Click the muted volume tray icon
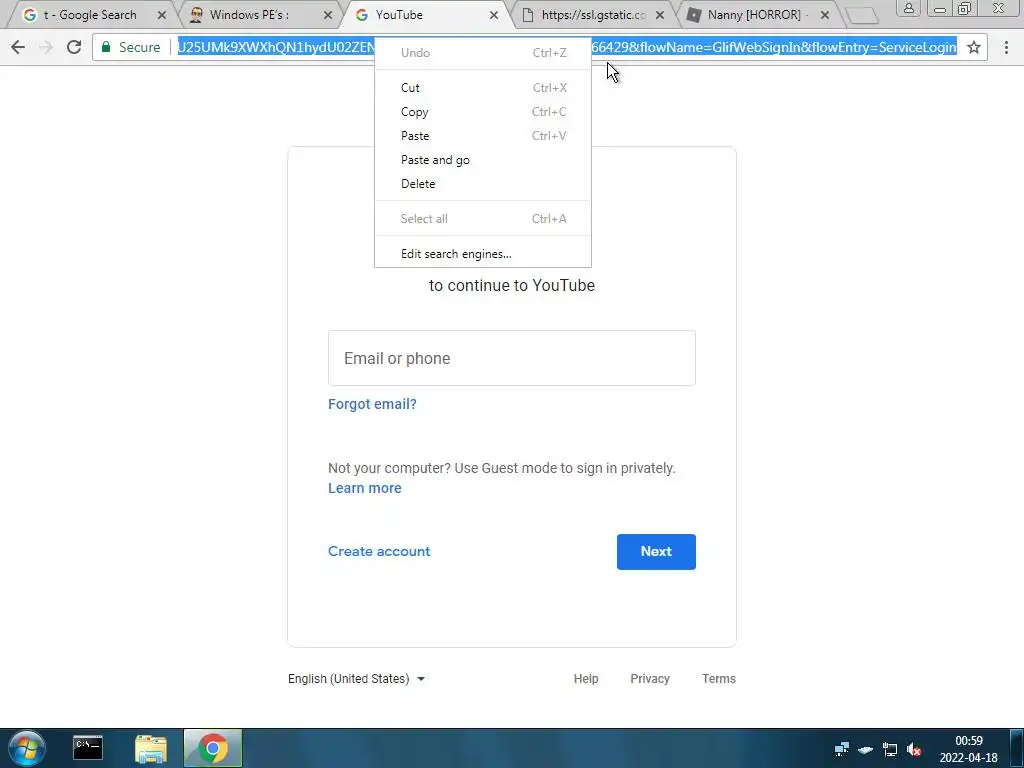This screenshot has height=768, width=1024. pyautogui.click(x=914, y=750)
